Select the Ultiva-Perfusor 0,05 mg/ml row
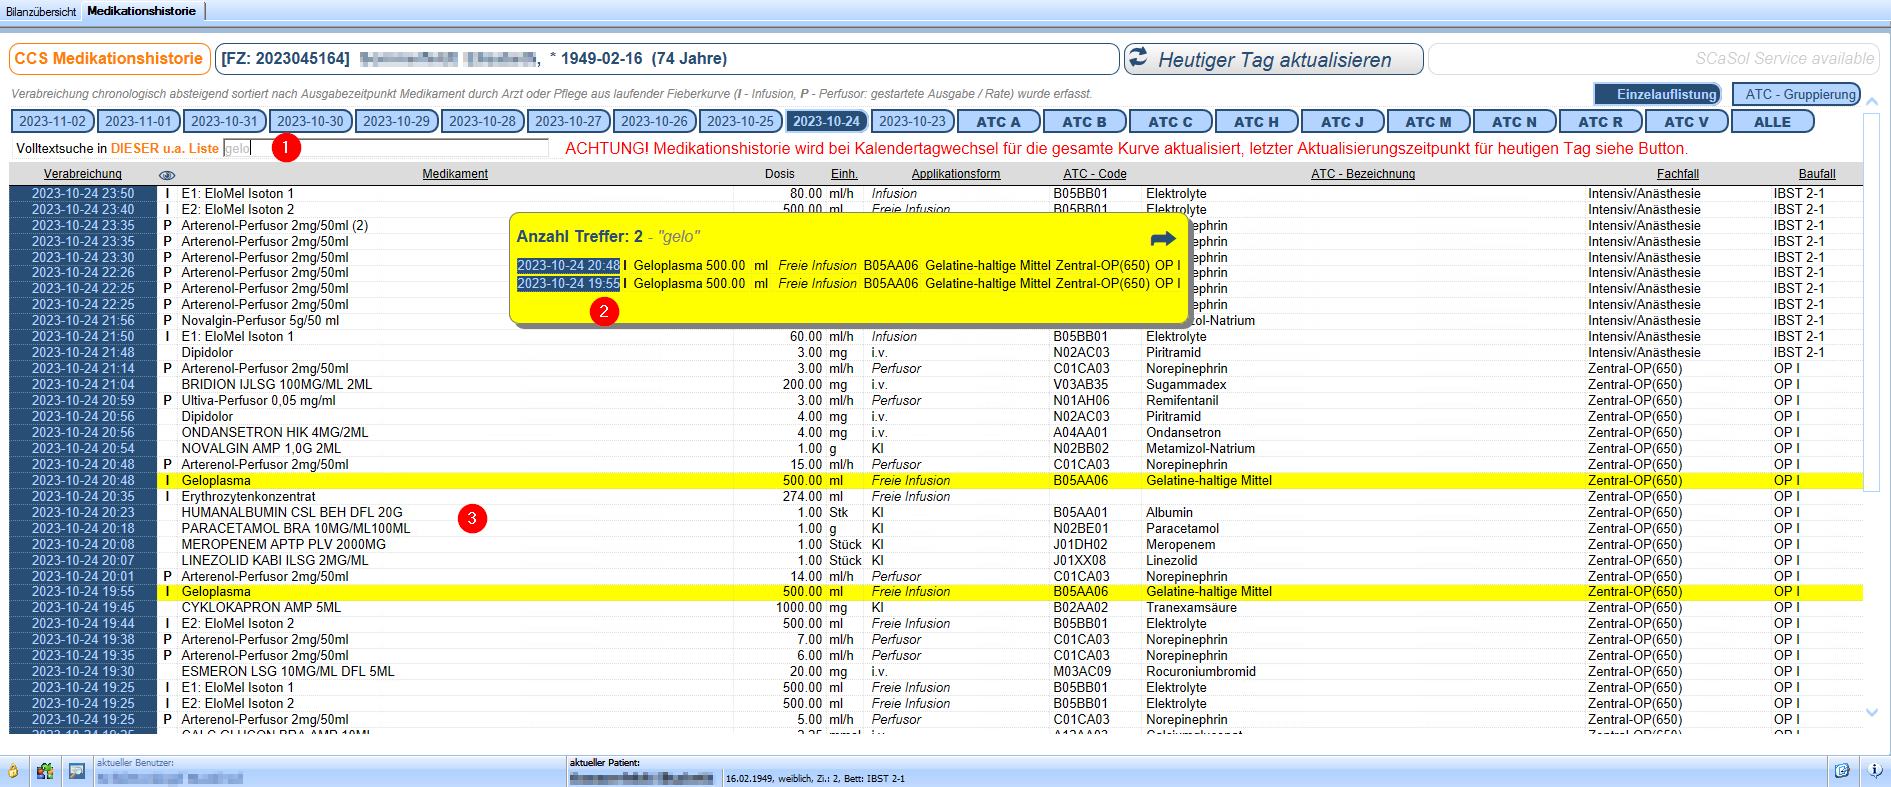The width and height of the screenshot is (1891, 787). pyautogui.click(x=936, y=401)
